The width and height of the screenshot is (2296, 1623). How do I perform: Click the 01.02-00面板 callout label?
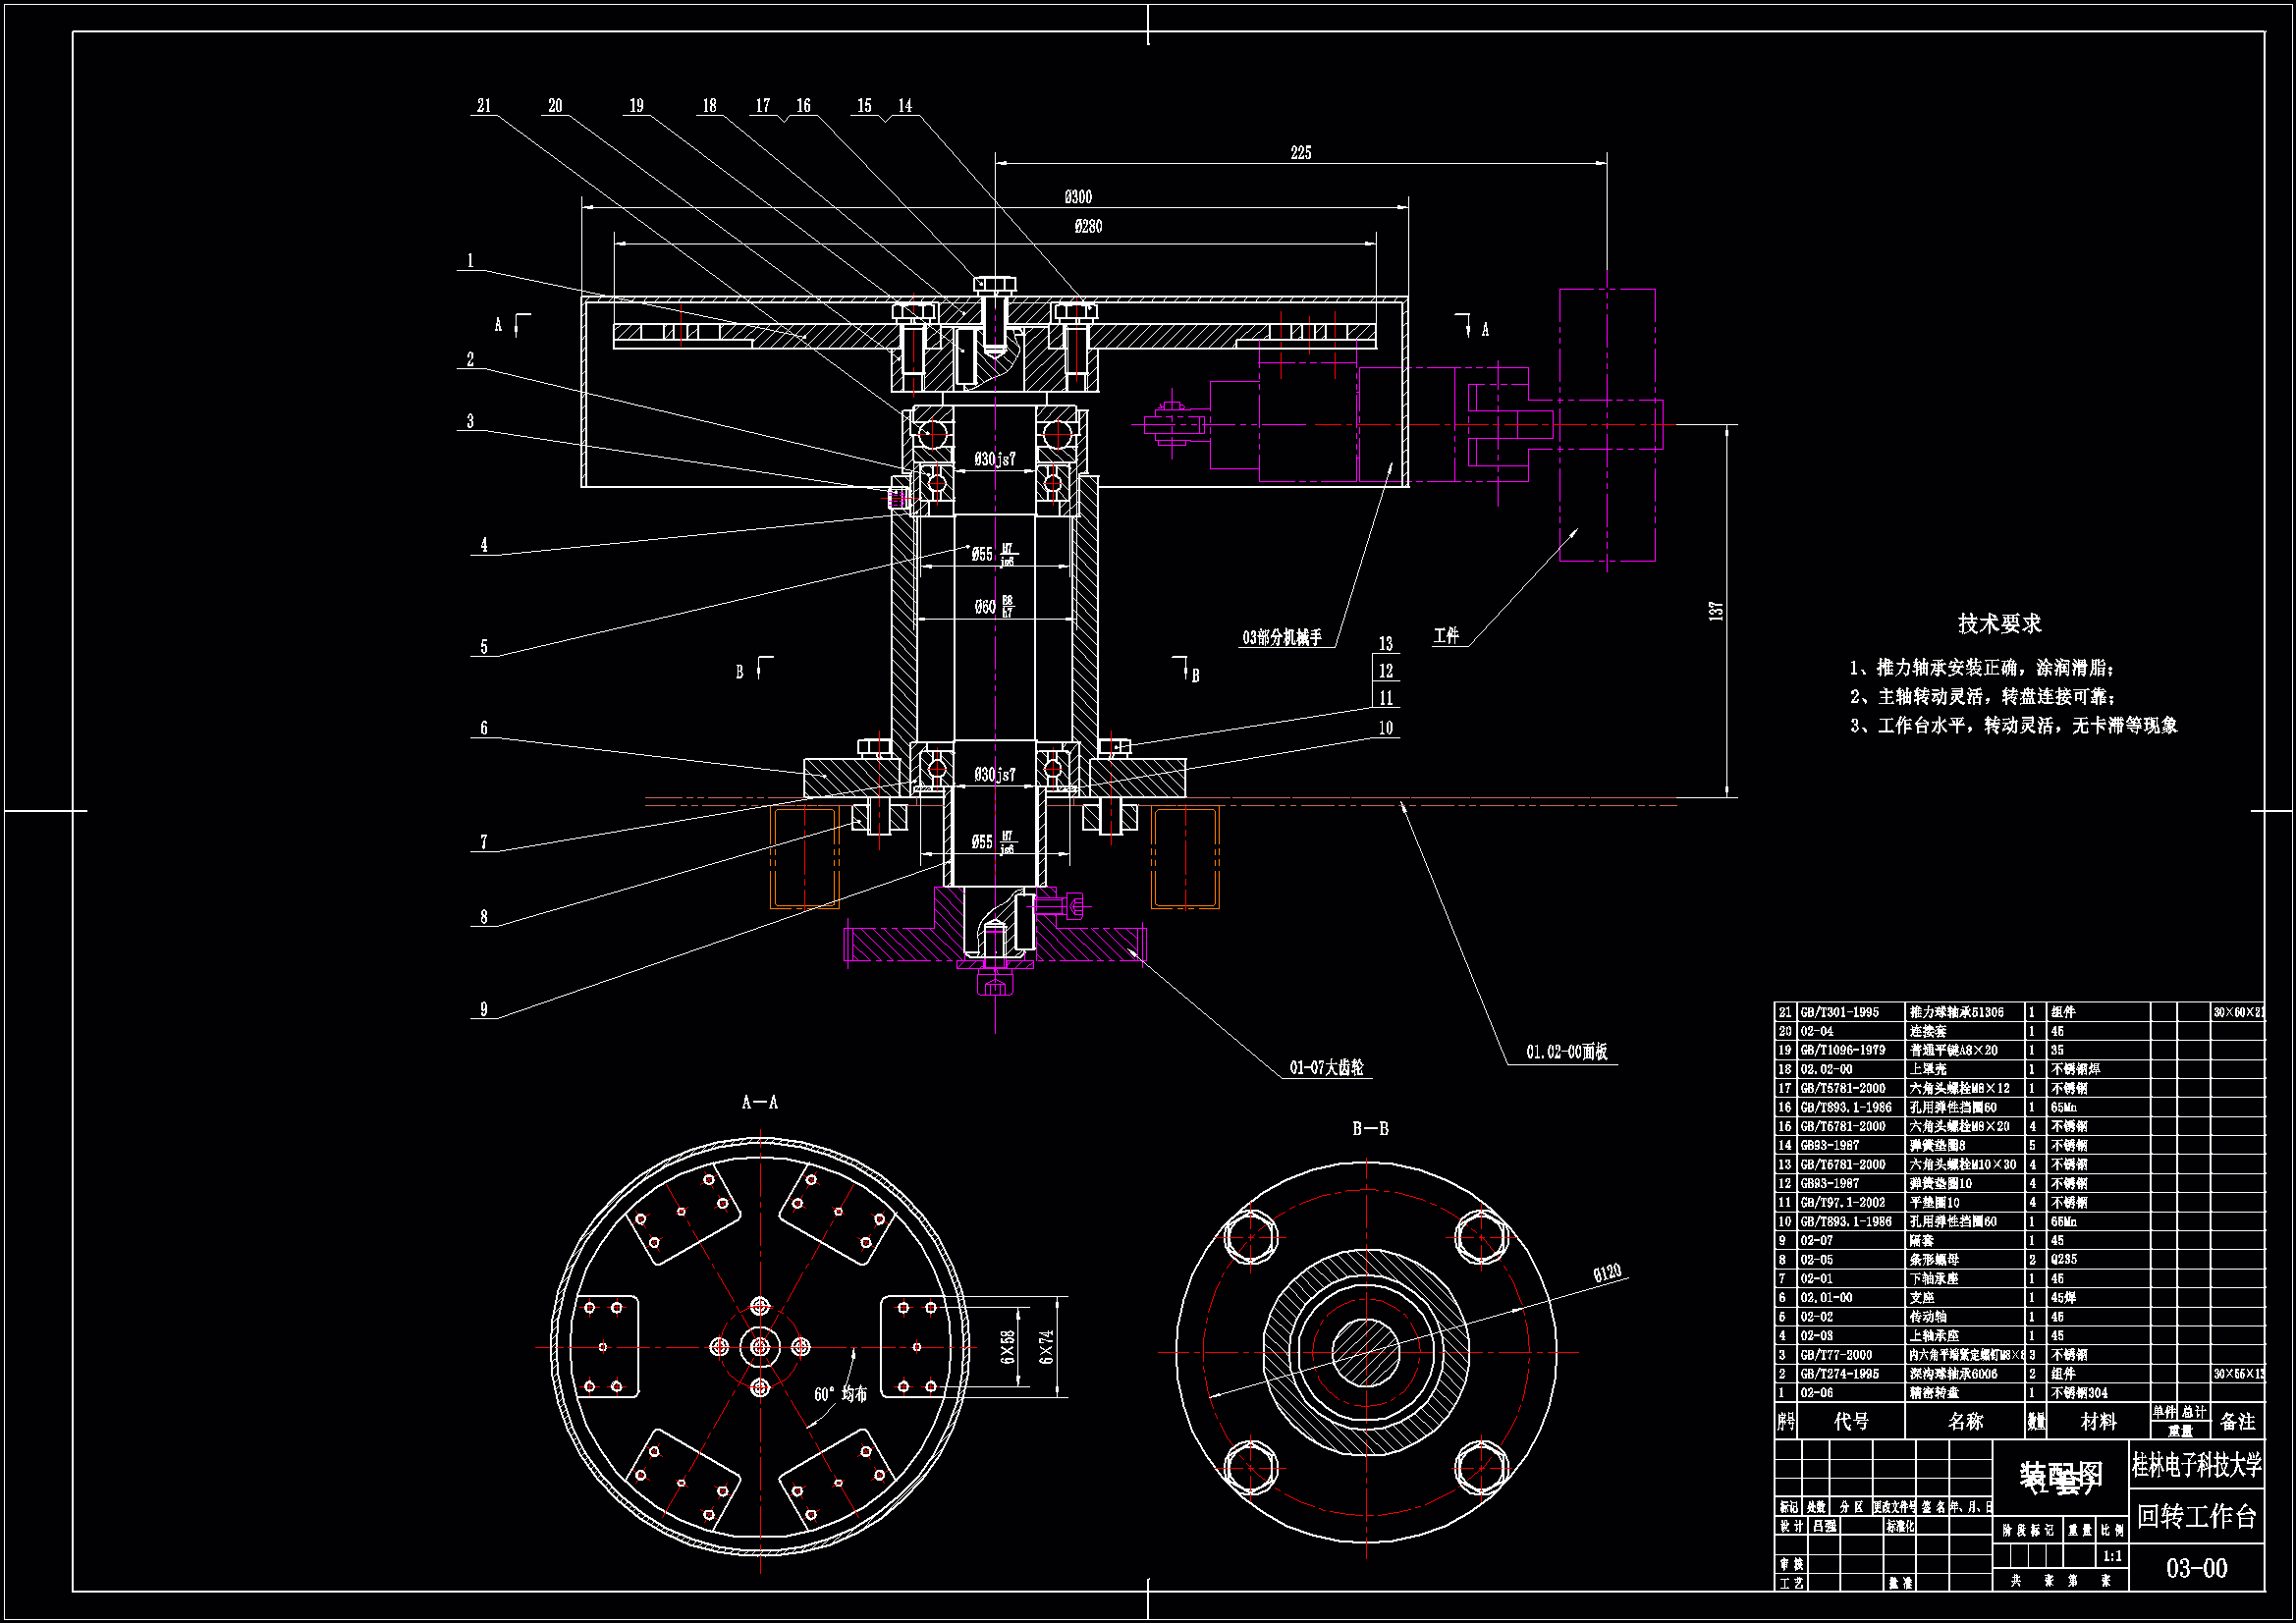click(x=1566, y=1052)
